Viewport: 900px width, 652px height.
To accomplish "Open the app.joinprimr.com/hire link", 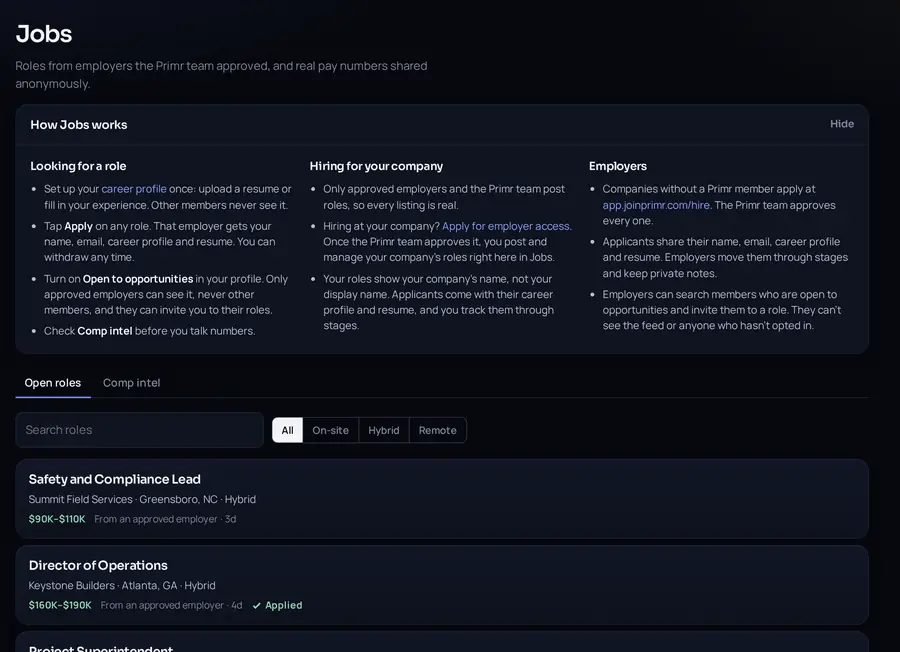I will [x=657, y=205].
